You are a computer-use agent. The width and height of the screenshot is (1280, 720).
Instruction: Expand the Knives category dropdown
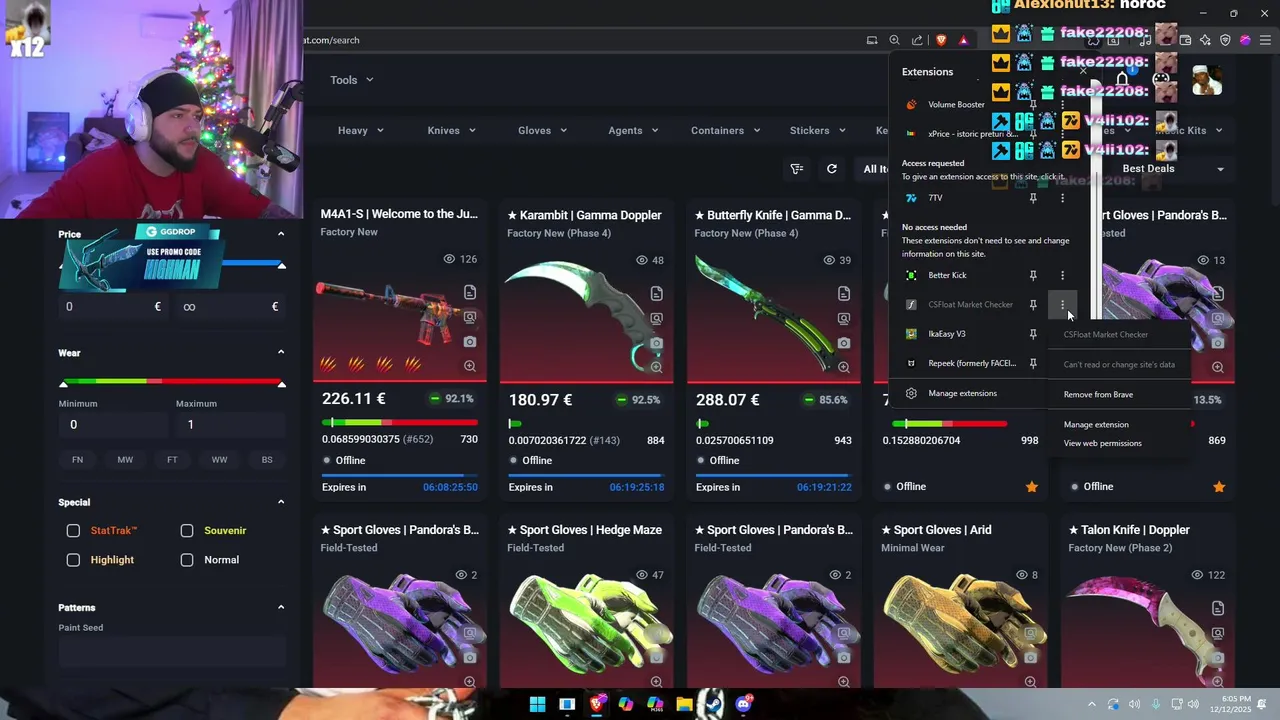pyautogui.click(x=452, y=130)
